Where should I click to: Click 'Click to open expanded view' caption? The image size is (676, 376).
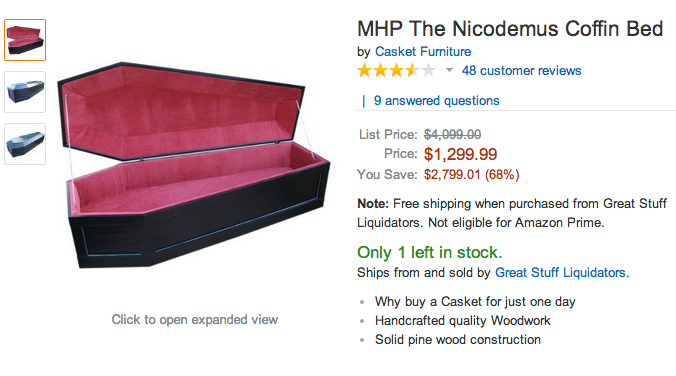tap(194, 320)
